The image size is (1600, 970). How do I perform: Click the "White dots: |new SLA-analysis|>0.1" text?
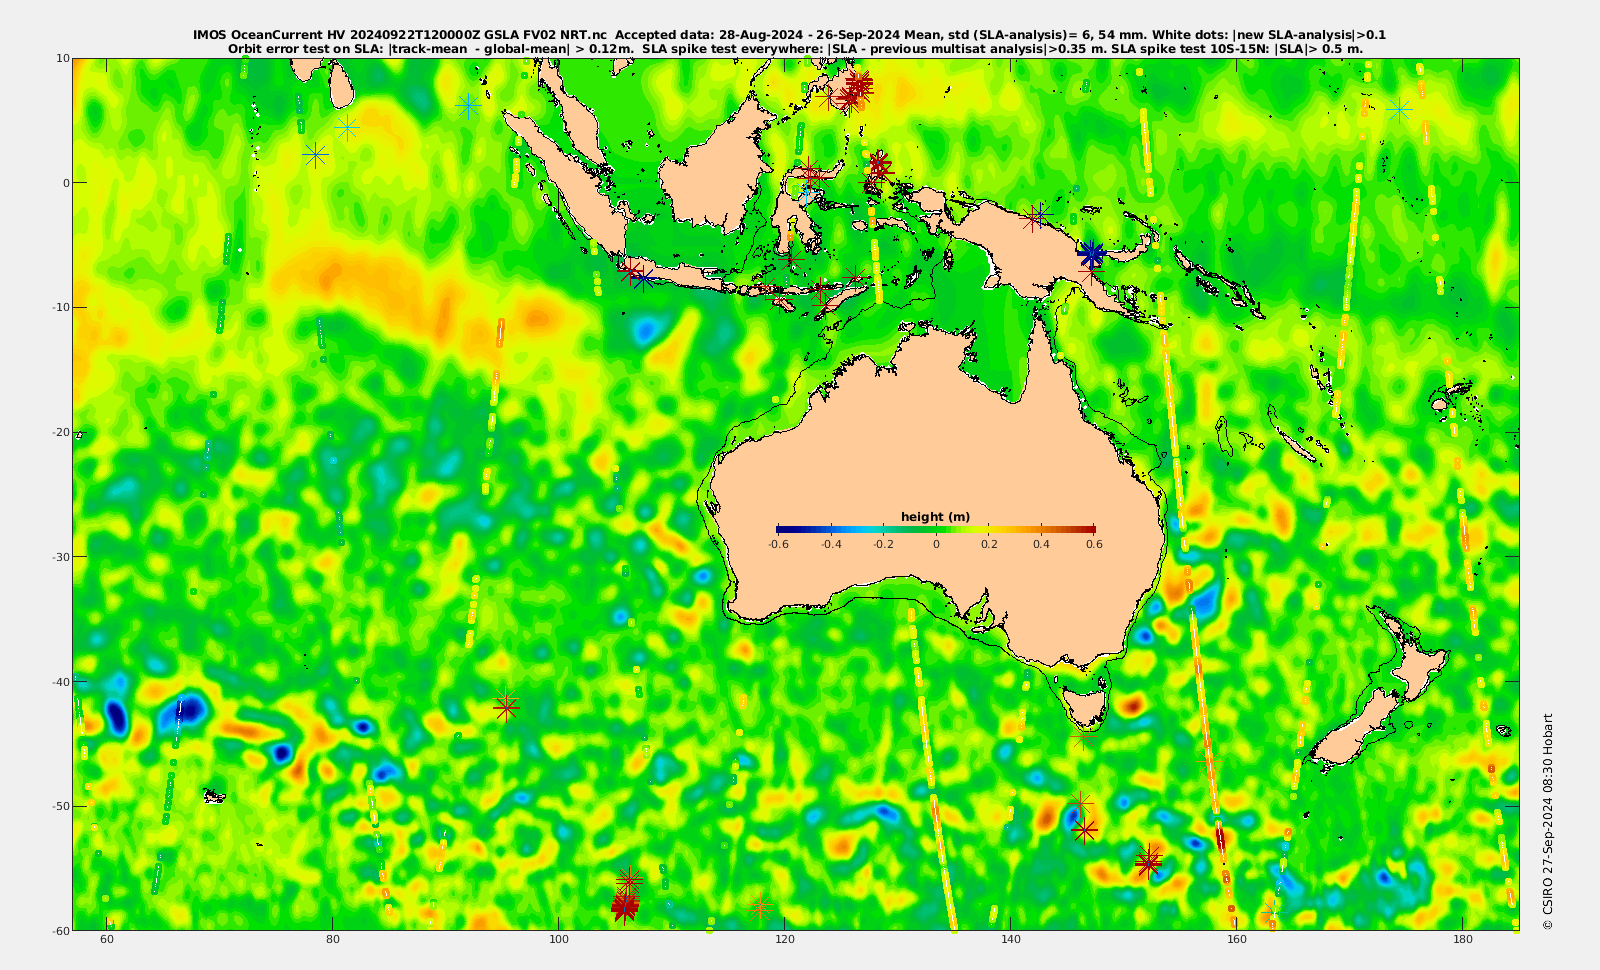tap(1269, 35)
